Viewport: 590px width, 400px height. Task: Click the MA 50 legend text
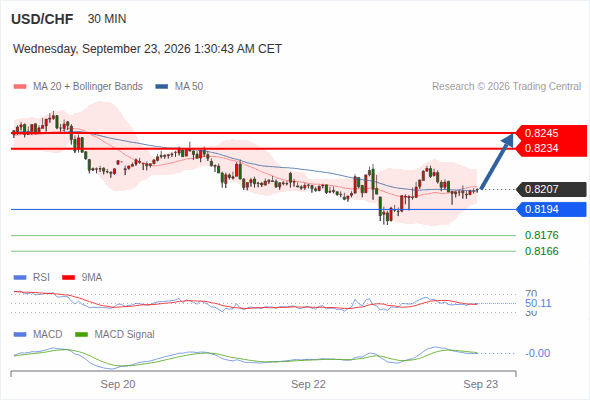click(189, 87)
